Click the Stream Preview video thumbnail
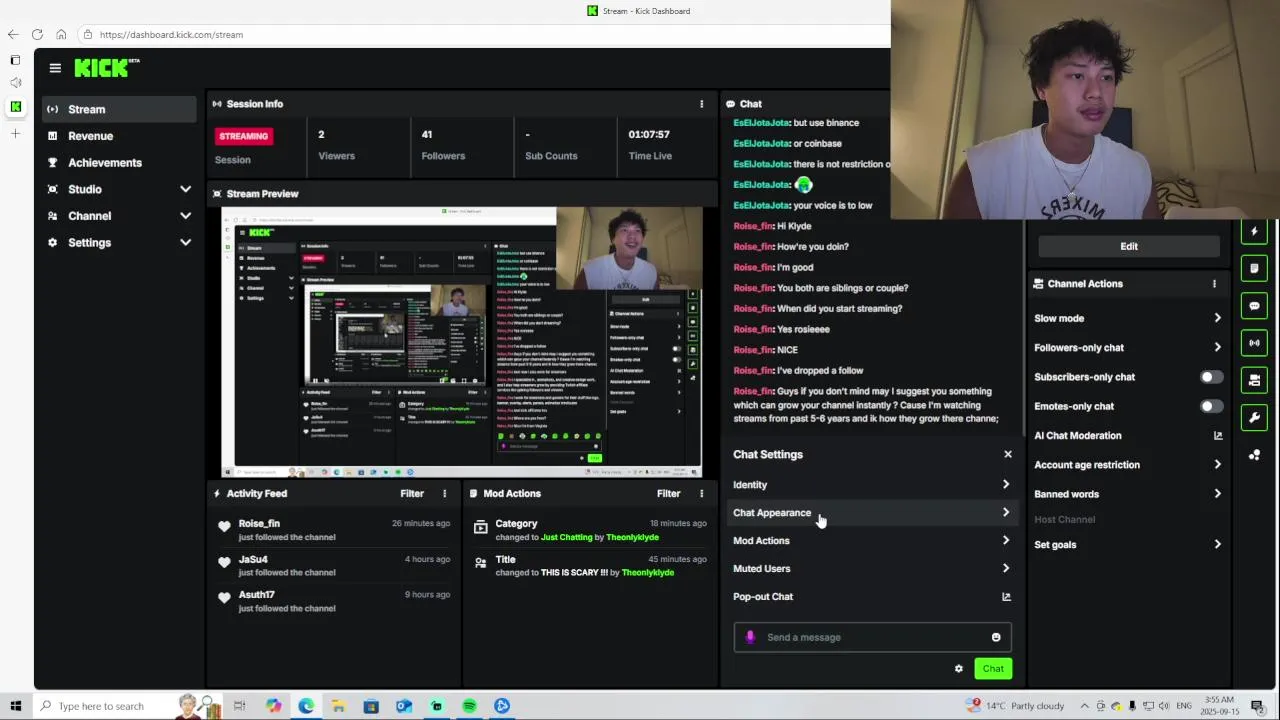1280x720 pixels. coord(462,342)
